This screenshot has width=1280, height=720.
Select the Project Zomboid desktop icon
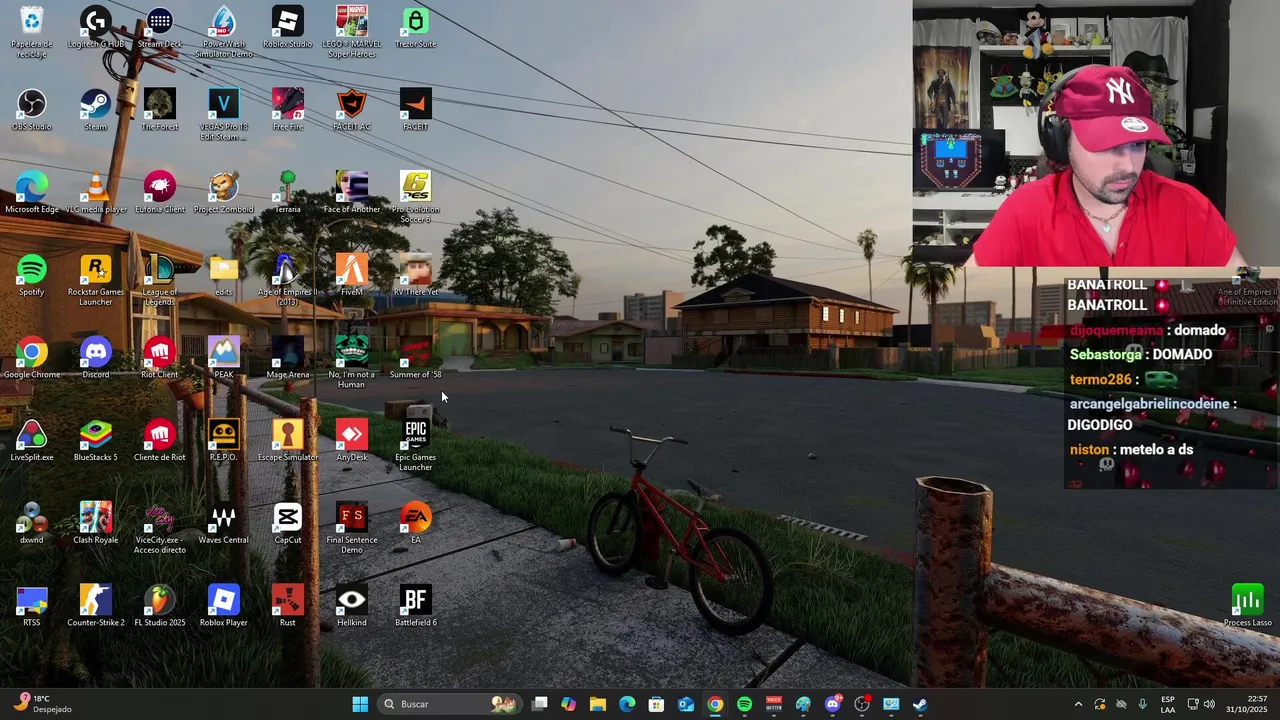click(x=224, y=193)
